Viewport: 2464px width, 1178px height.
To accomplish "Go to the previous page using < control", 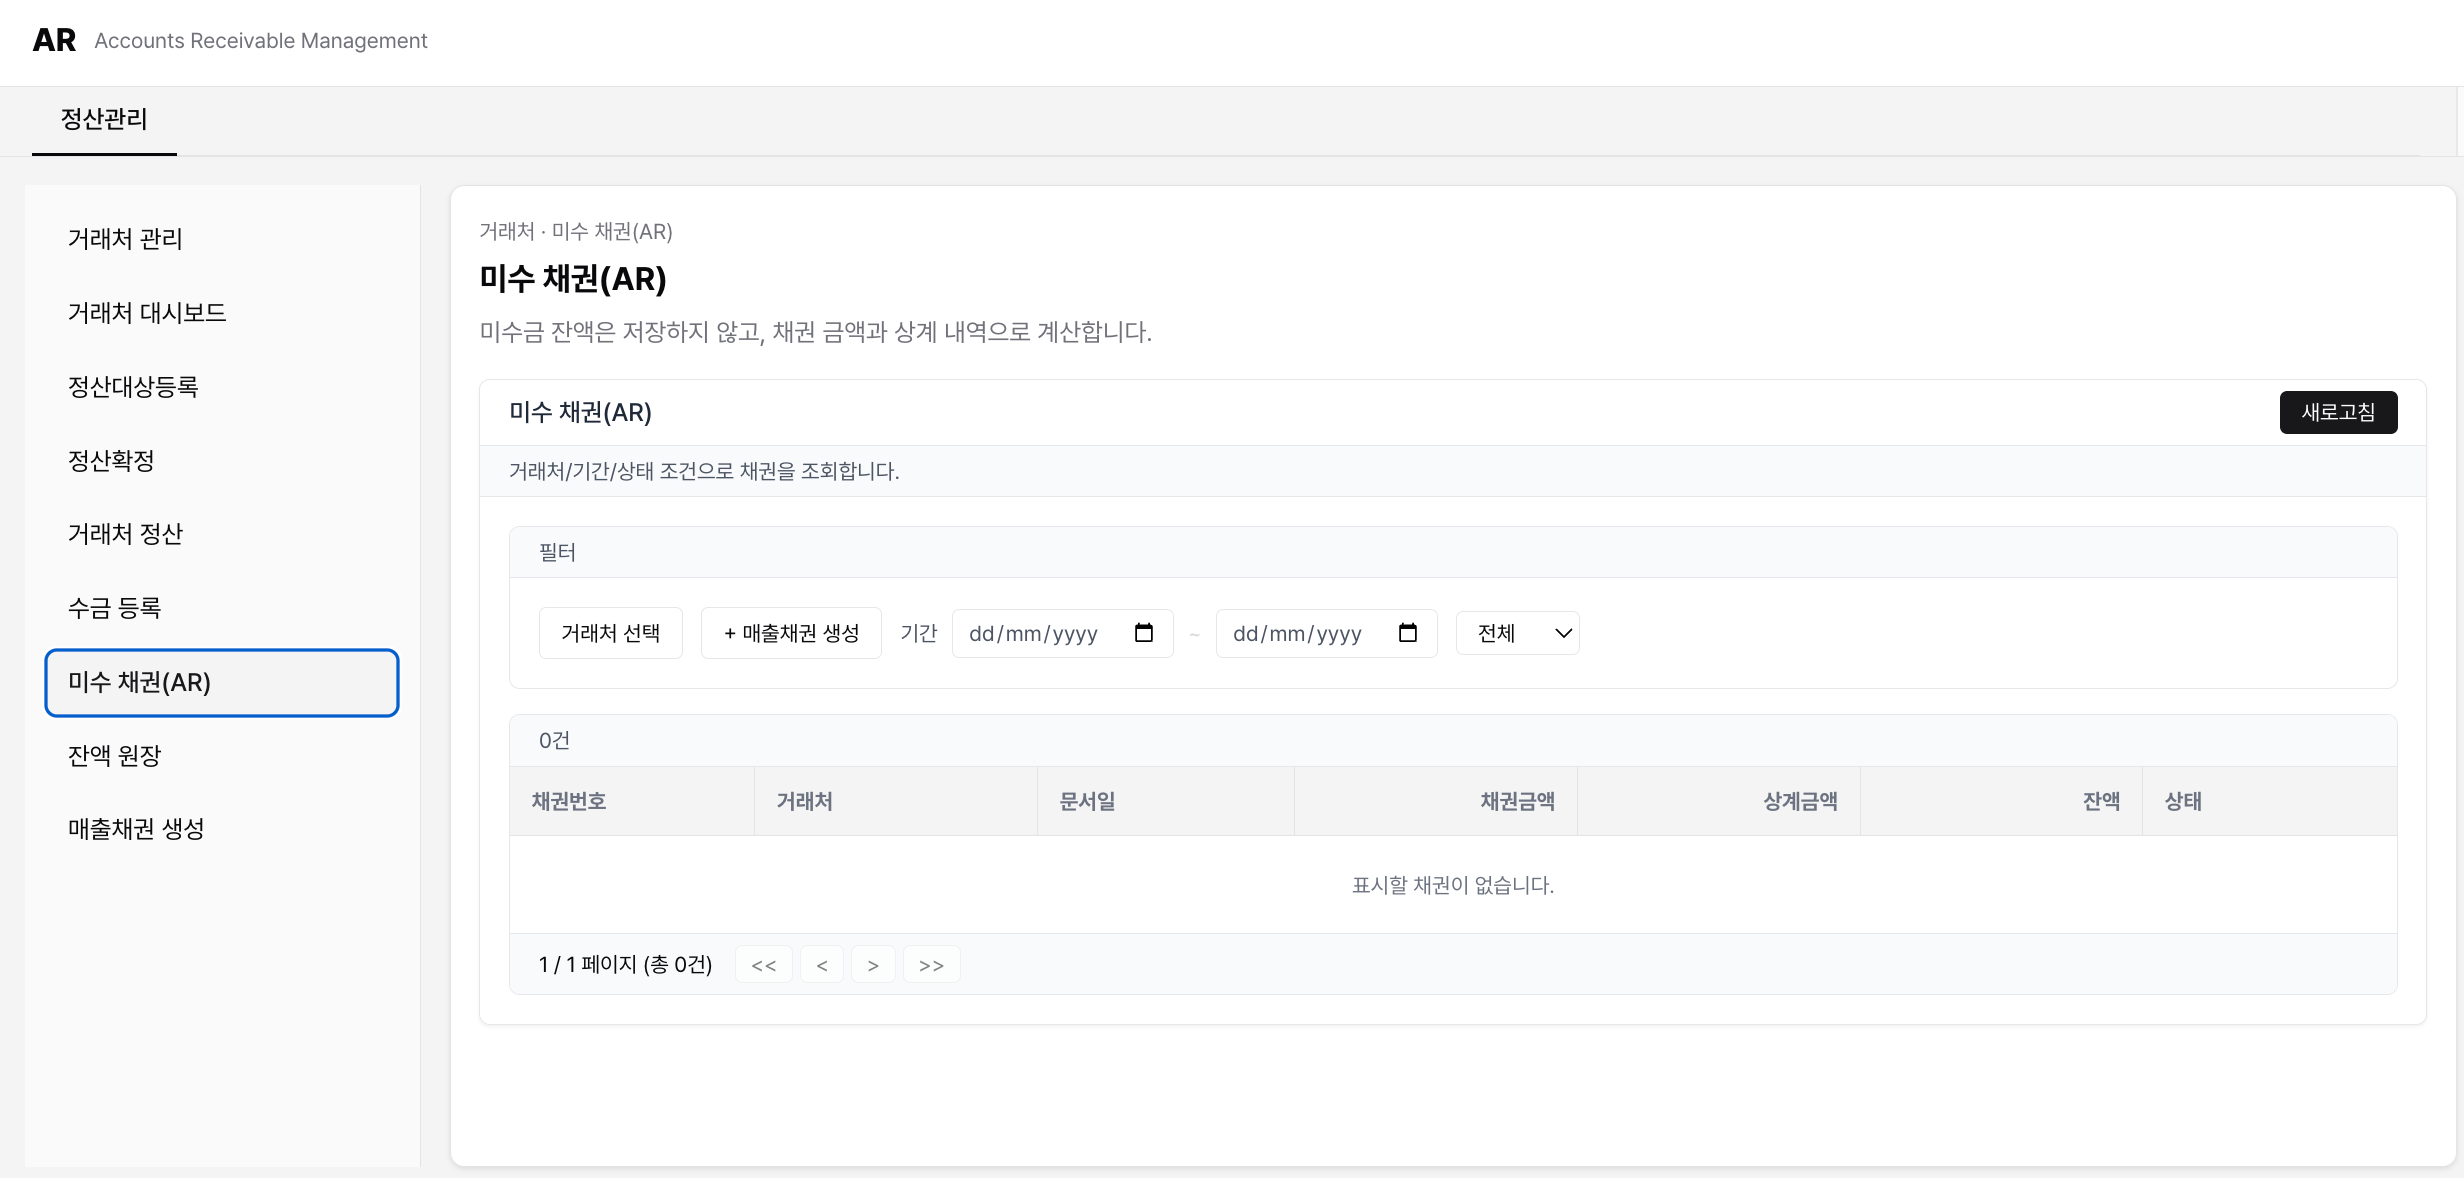I will click(822, 964).
